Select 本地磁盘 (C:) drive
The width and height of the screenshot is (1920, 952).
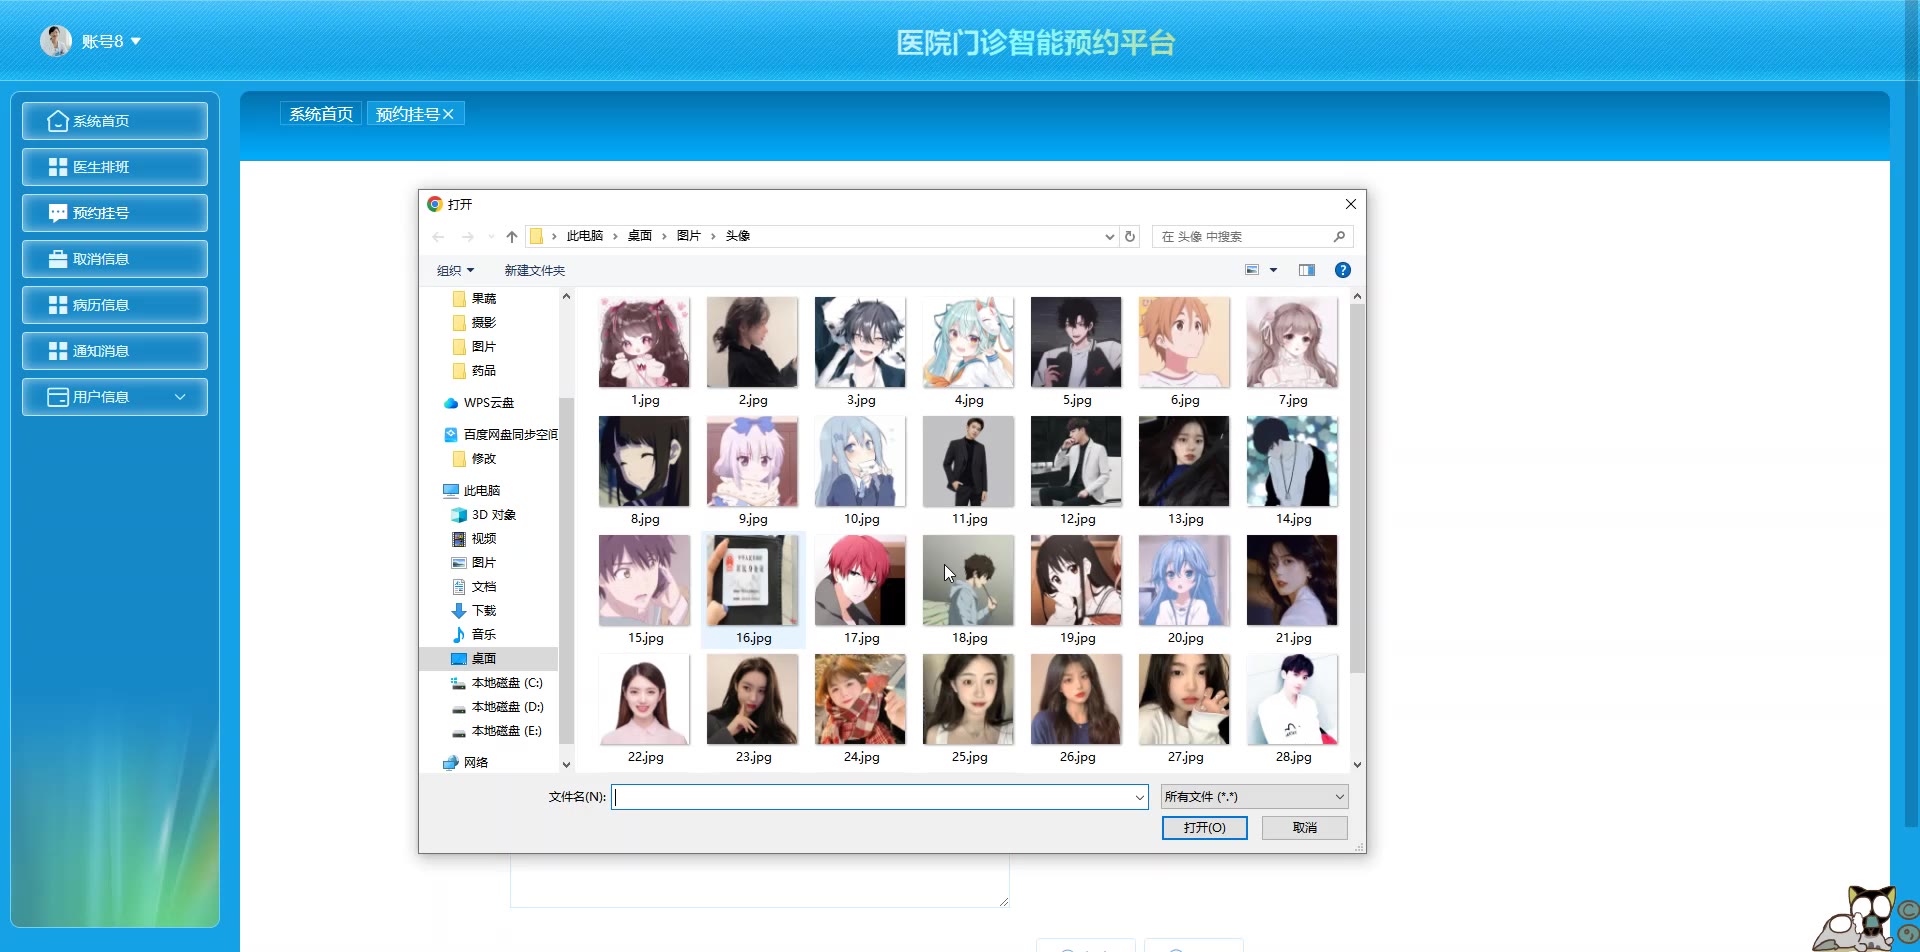[497, 683]
